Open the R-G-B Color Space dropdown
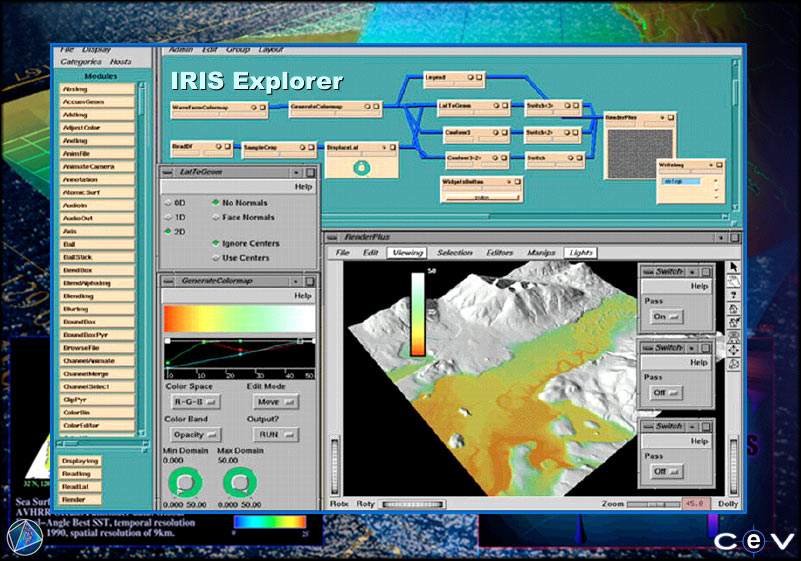Image resolution: width=801 pixels, height=561 pixels. (x=195, y=402)
